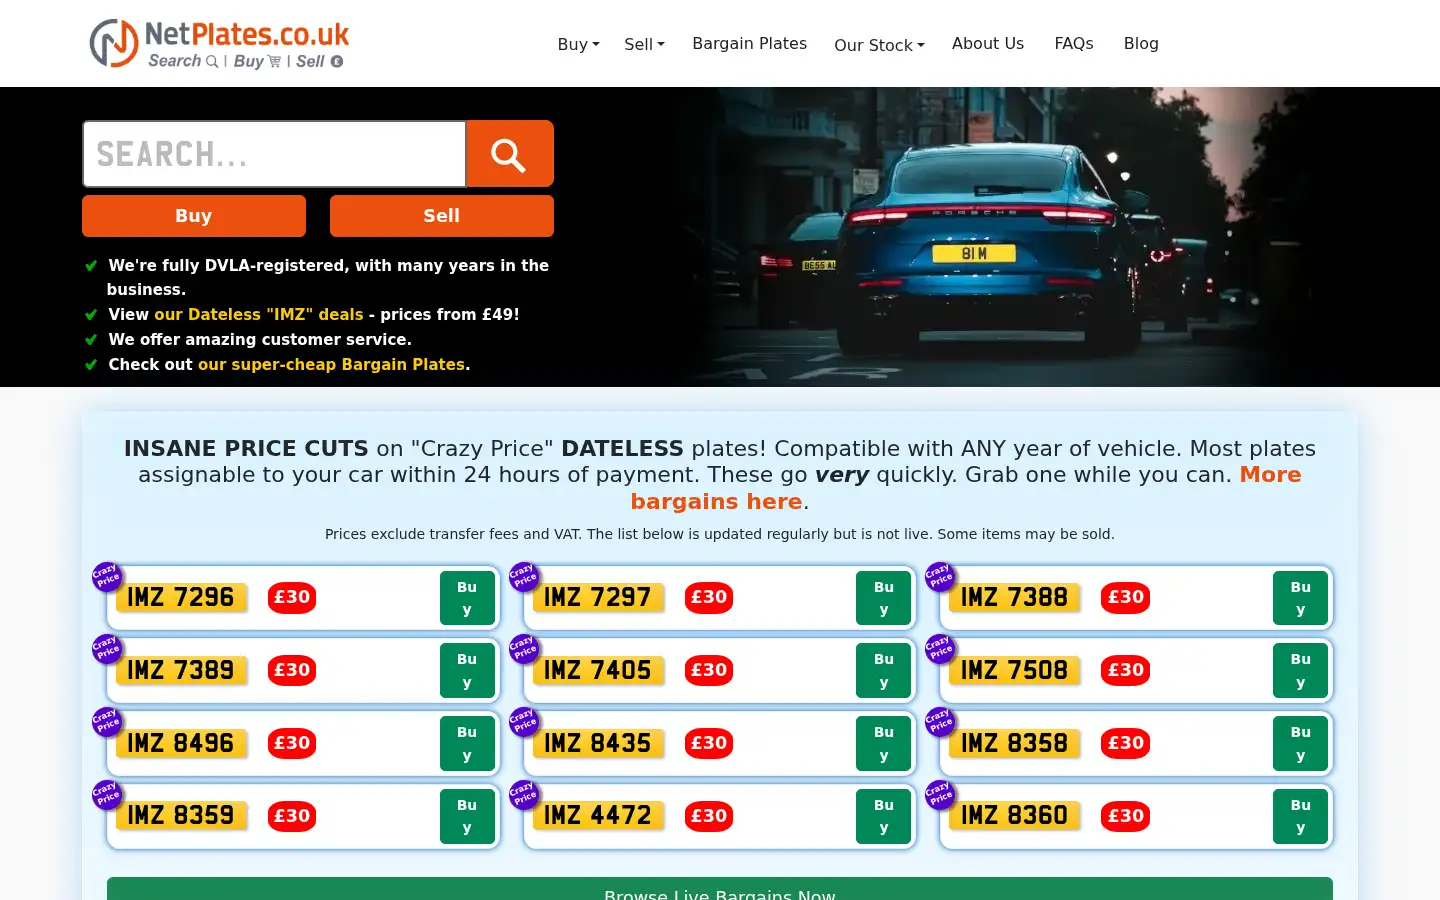Image resolution: width=1440 pixels, height=900 pixels.
Task: Click Crazy Price badge on IMZ 4472
Action: tap(524, 795)
